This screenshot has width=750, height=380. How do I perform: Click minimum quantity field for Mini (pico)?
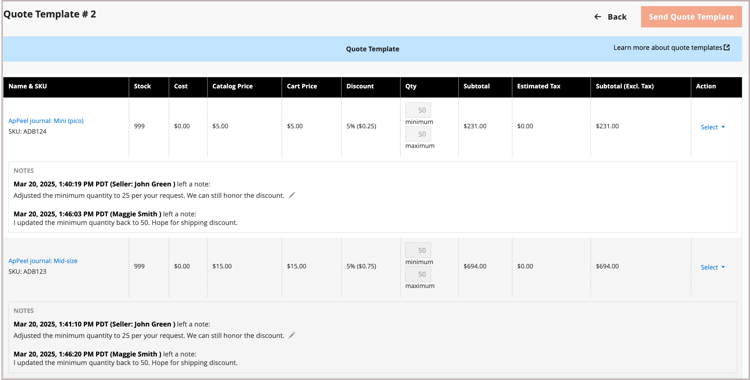point(418,110)
